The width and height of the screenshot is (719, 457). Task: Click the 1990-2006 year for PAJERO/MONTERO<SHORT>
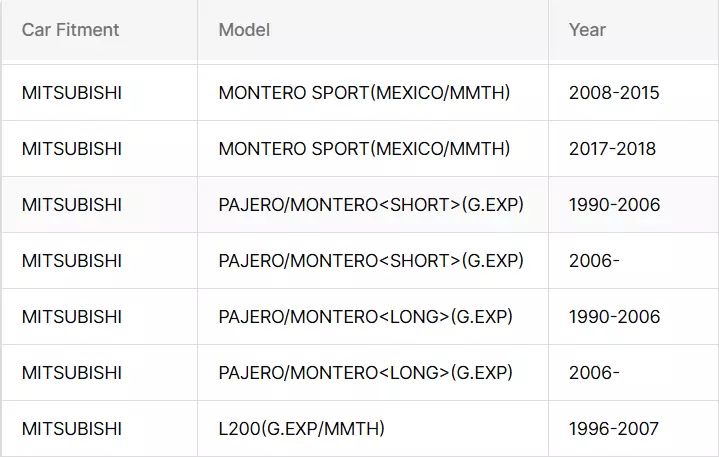tap(614, 204)
